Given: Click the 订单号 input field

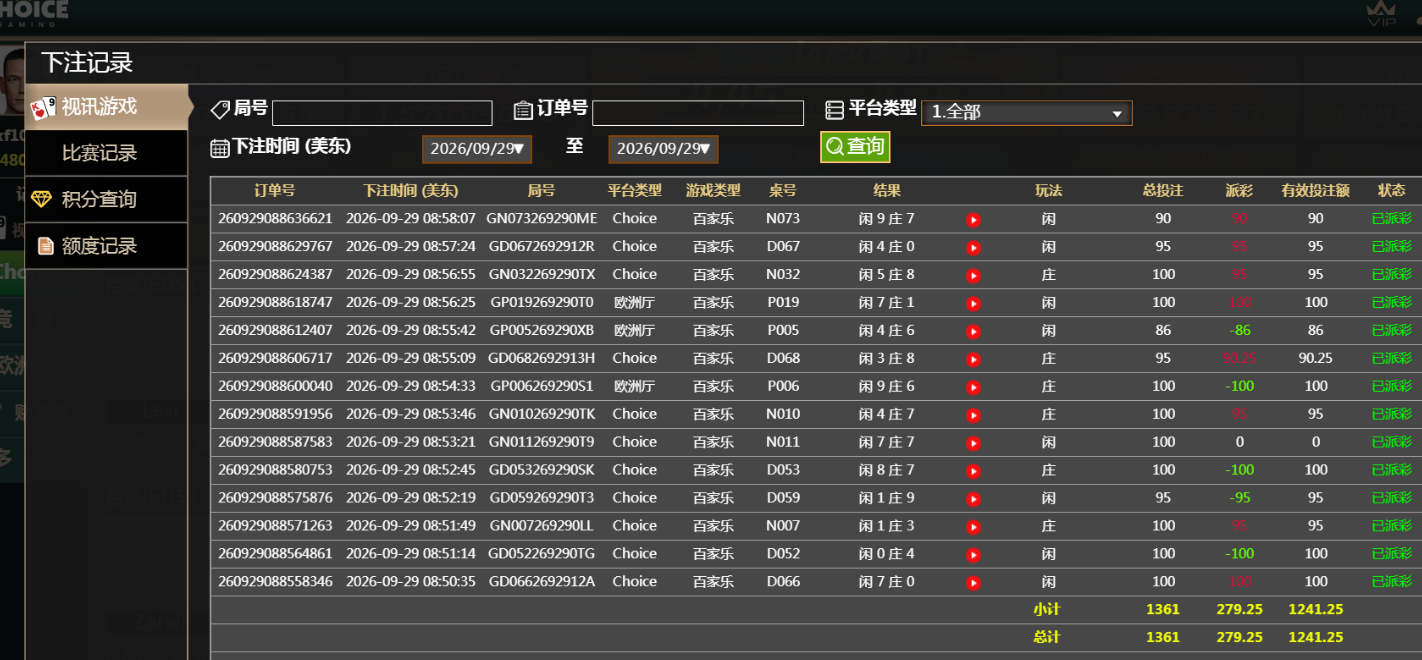Looking at the screenshot, I should 698,113.
